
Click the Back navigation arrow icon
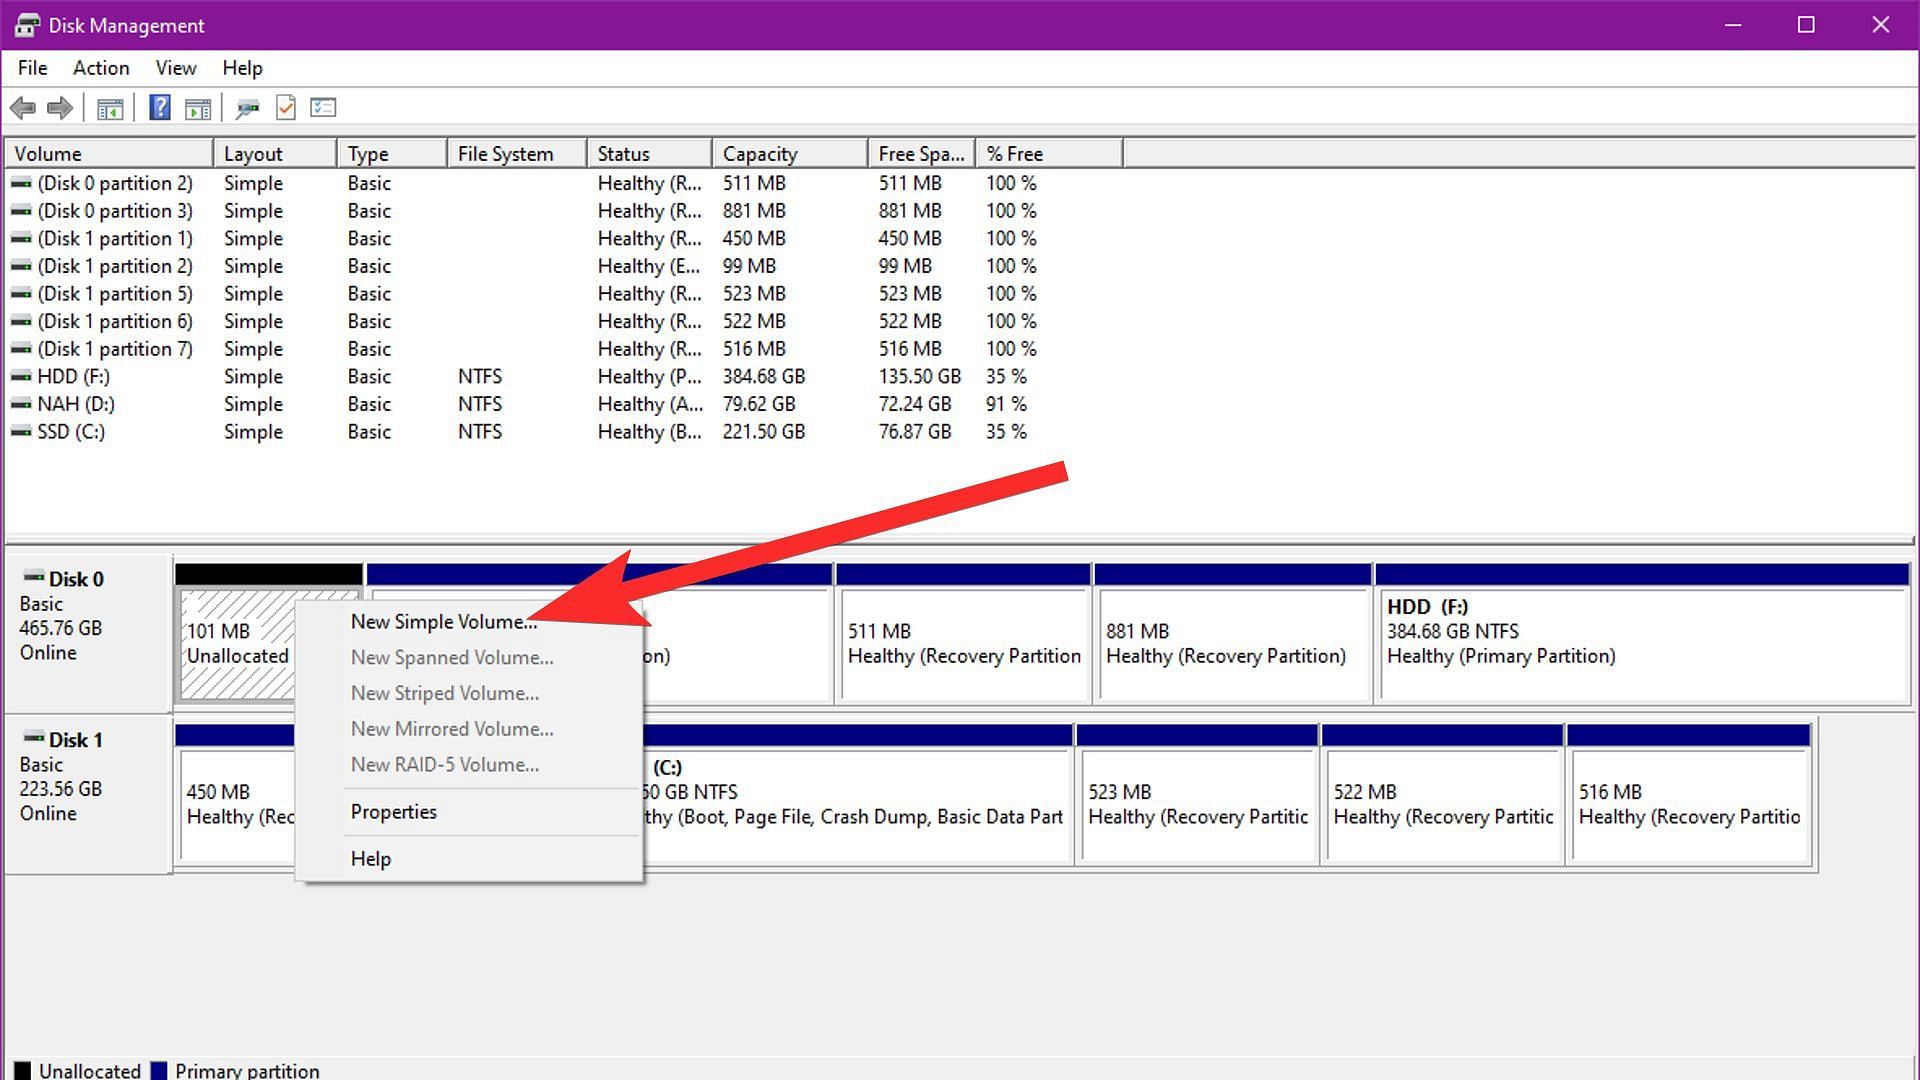click(22, 107)
